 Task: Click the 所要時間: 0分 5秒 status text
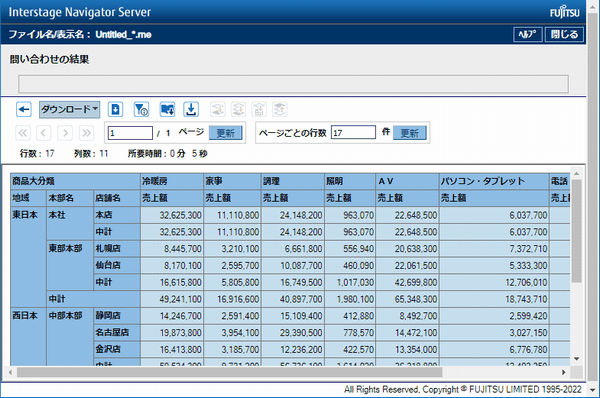(167, 153)
